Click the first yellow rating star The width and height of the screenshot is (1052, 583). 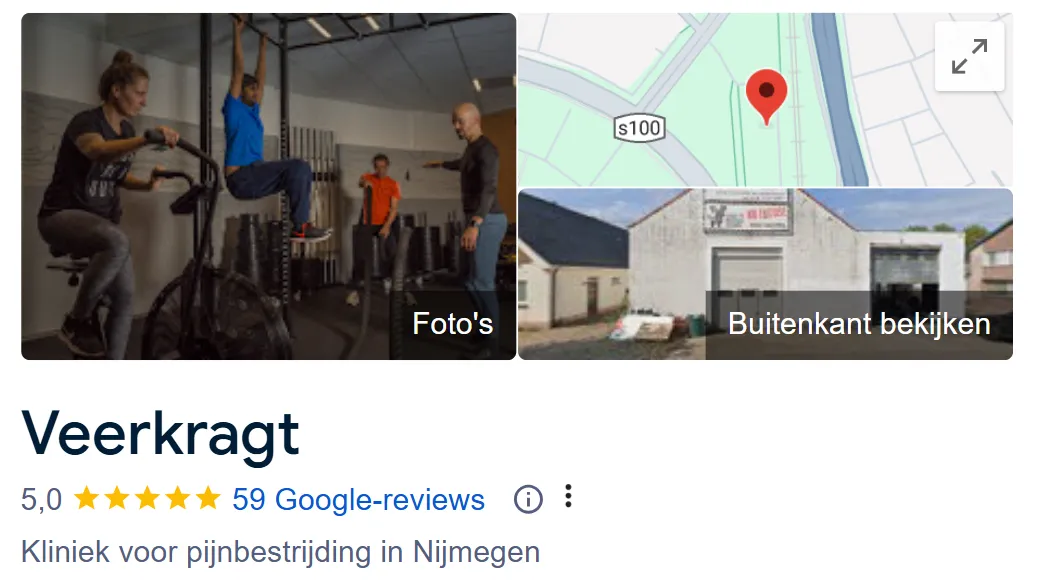click(86, 498)
